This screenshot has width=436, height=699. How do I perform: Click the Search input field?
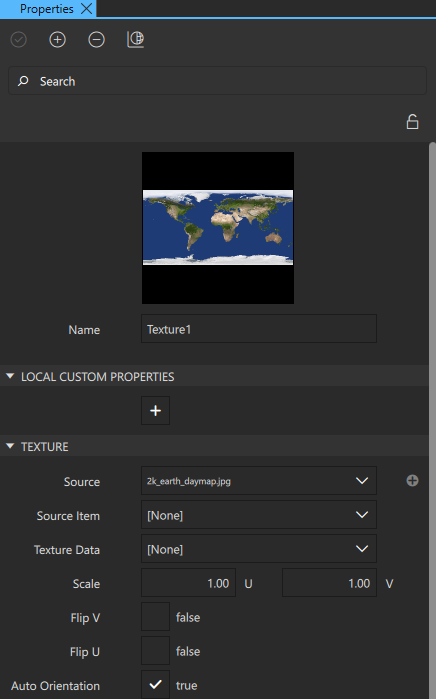click(218, 81)
